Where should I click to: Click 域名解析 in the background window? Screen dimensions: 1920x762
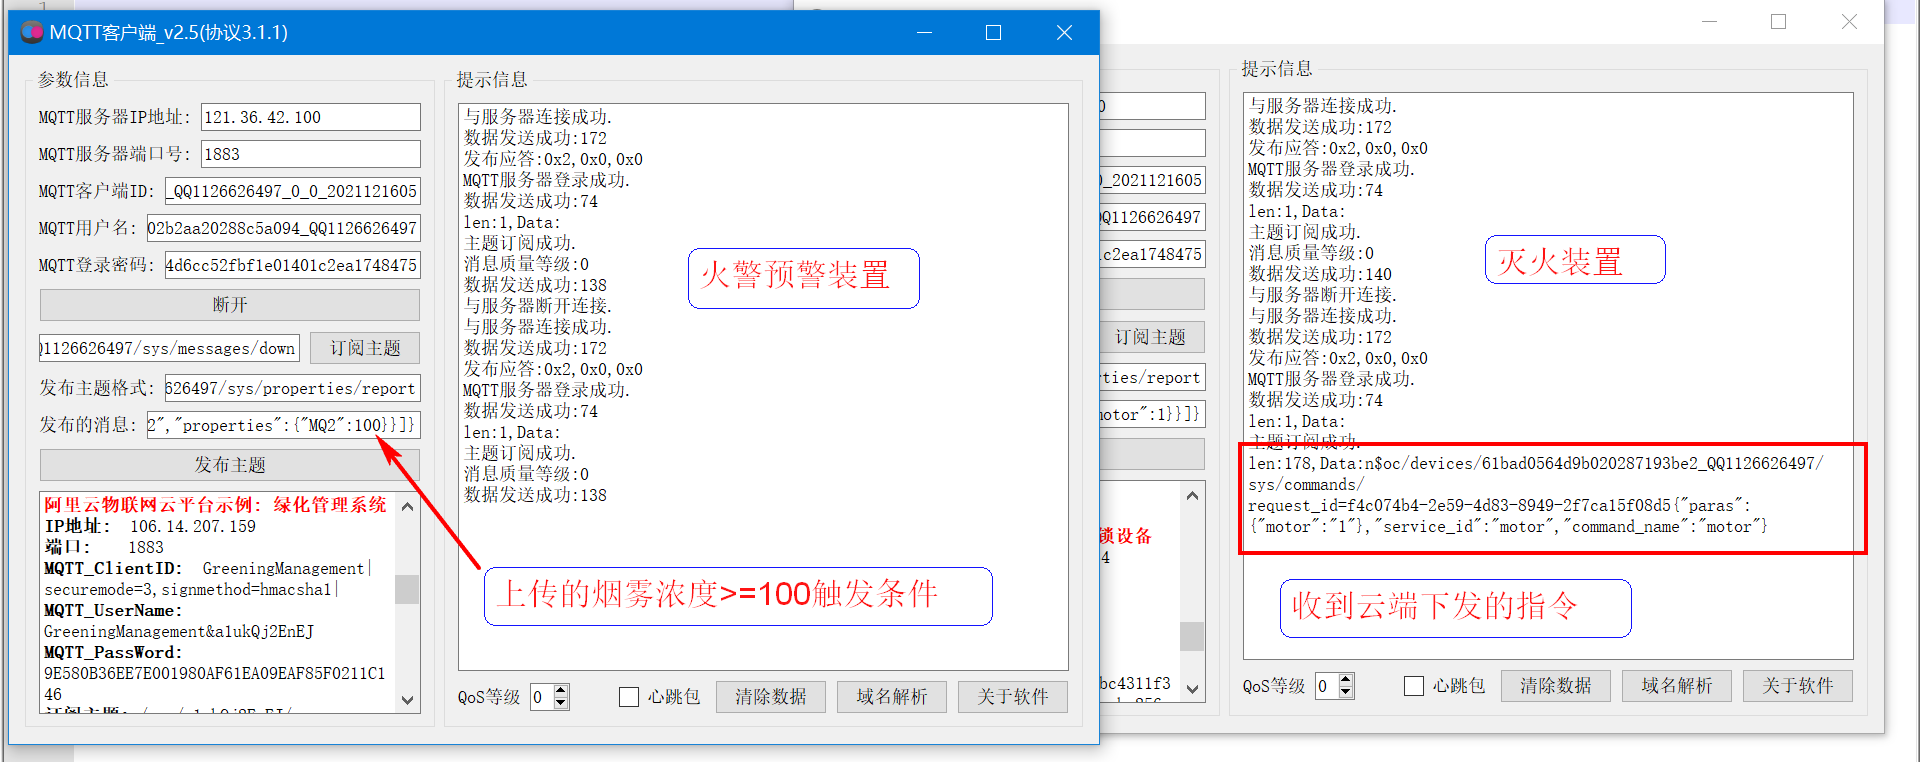pyautogui.click(x=1677, y=686)
